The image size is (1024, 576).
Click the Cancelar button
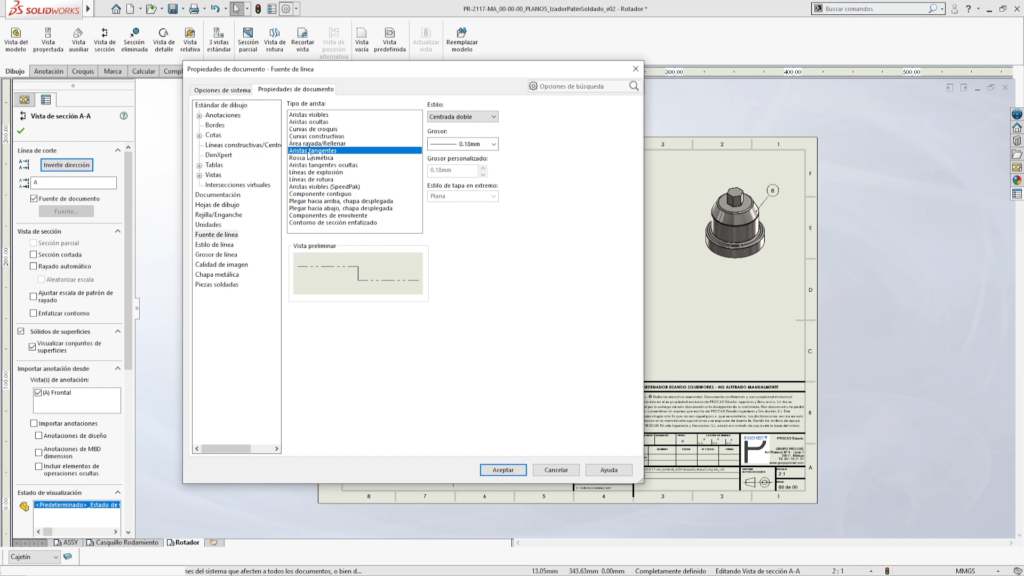pos(556,470)
